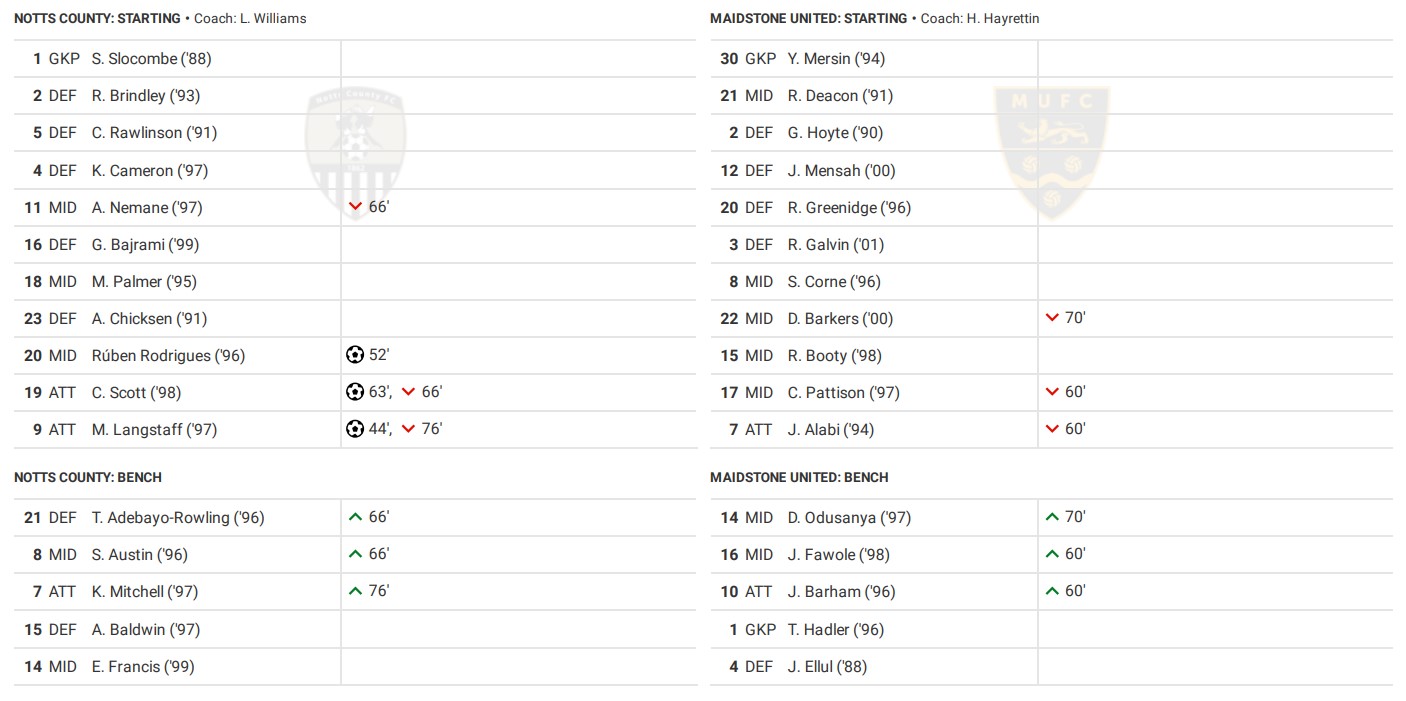The width and height of the screenshot is (1406, 701).
Task: Click A. Nemane's red substituted-off arrow
Action: click(x=355, y=207)
